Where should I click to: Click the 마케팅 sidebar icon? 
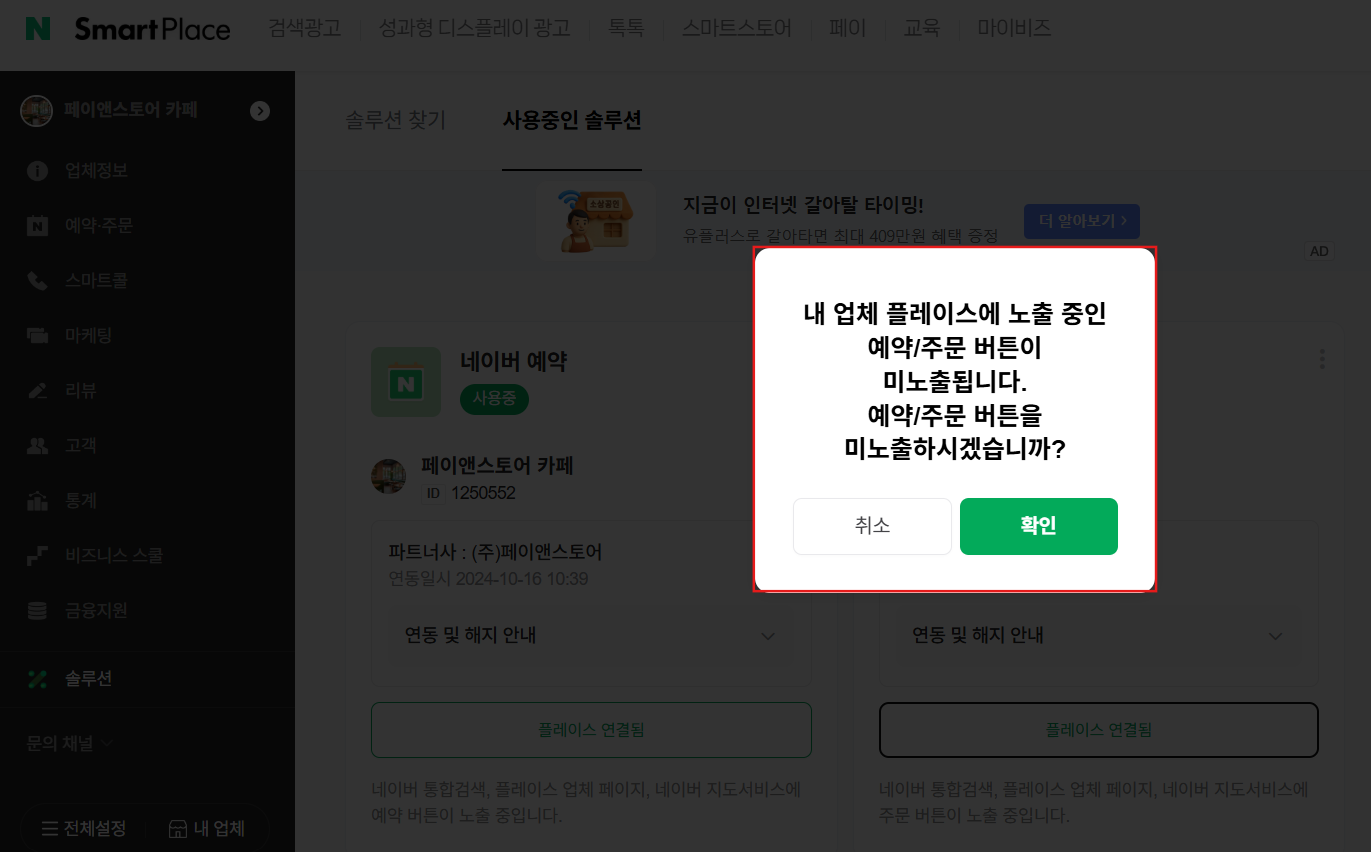37,336
